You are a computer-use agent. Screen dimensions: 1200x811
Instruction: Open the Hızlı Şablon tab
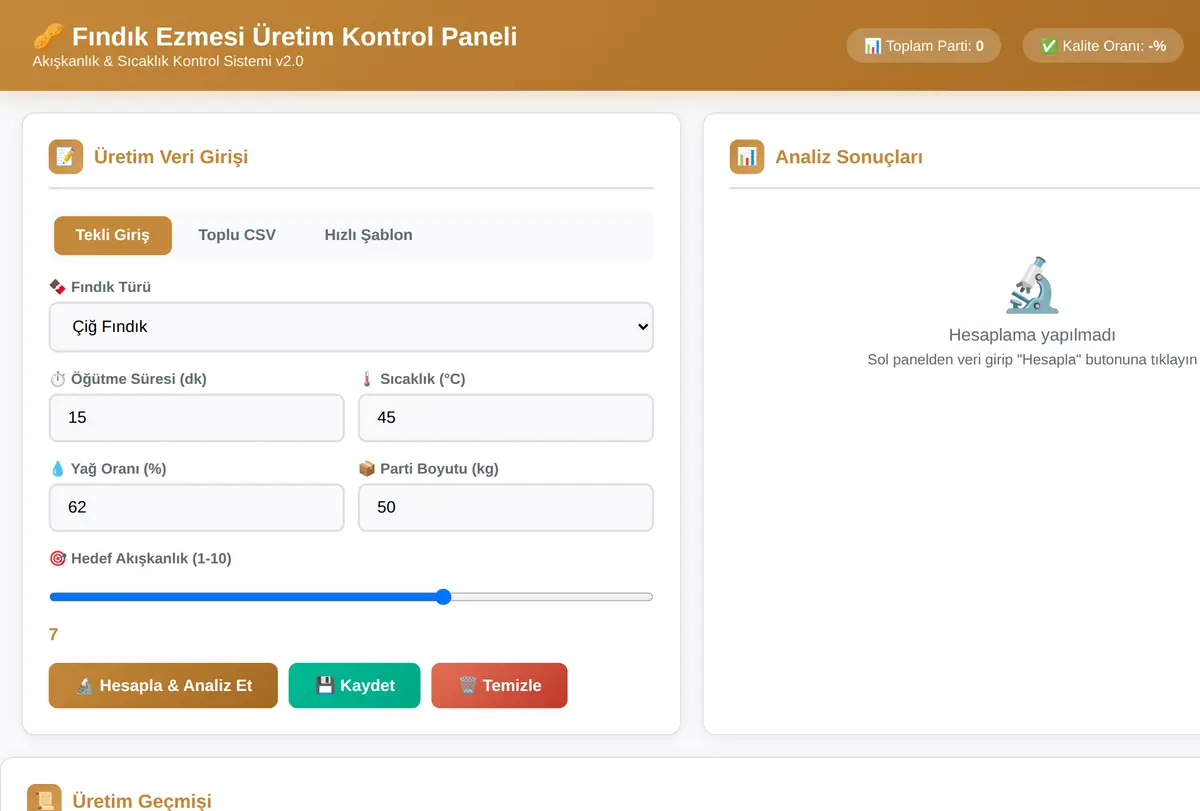pyautogui.click(x=368, y=235)
